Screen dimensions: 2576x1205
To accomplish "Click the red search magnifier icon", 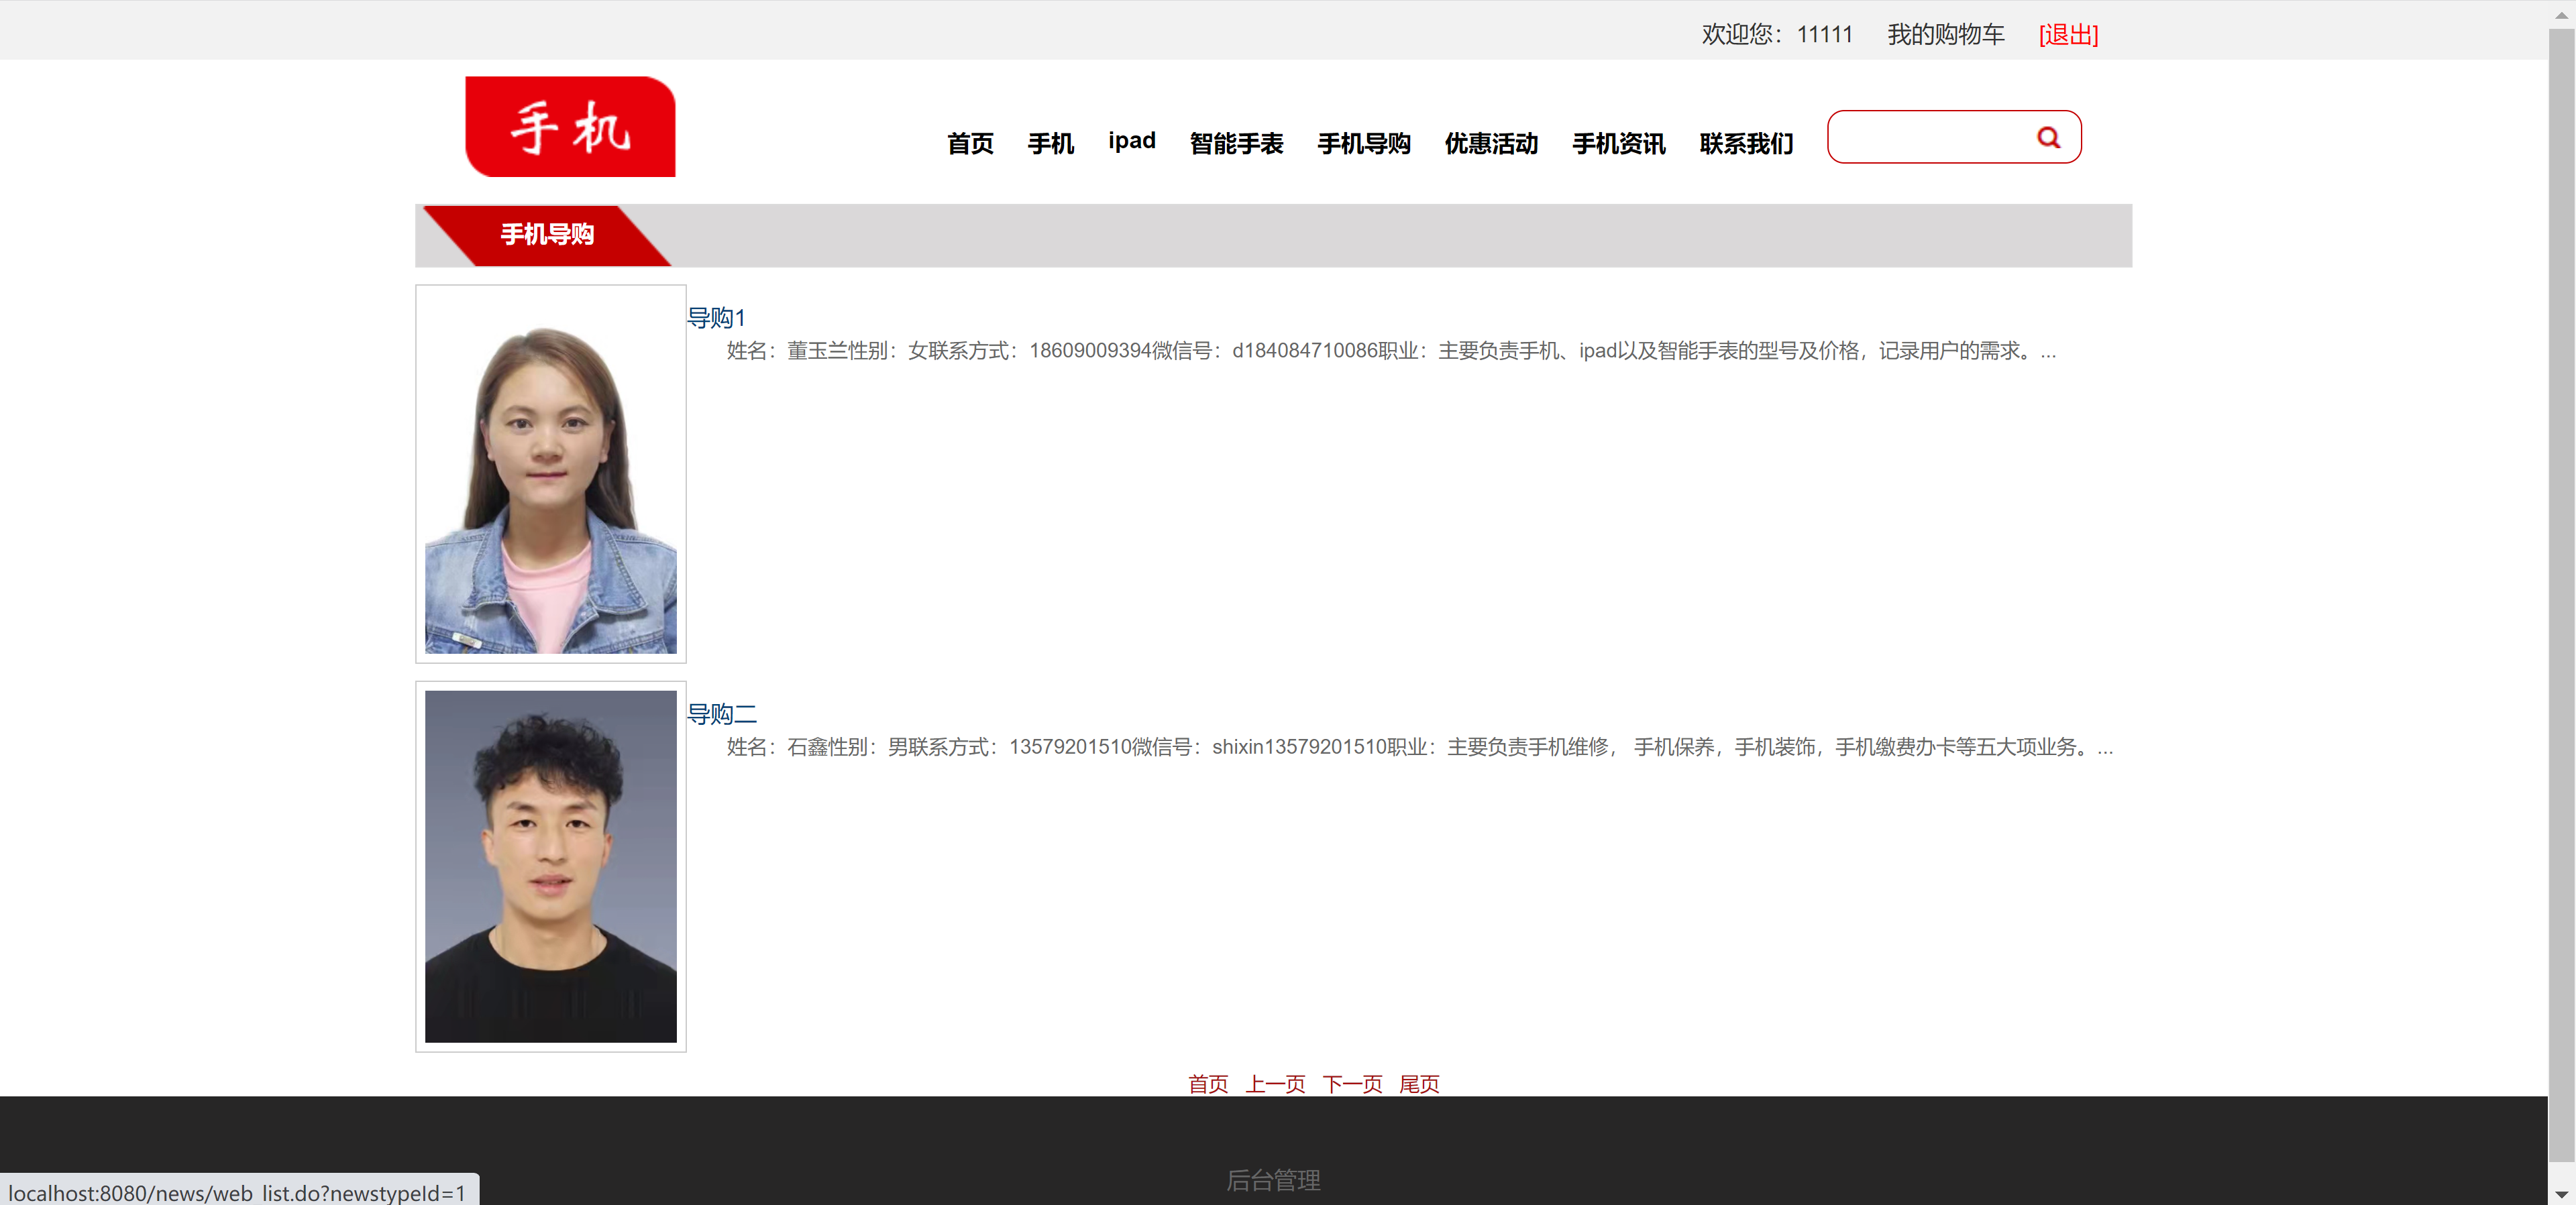I will tap(2048, 138).
